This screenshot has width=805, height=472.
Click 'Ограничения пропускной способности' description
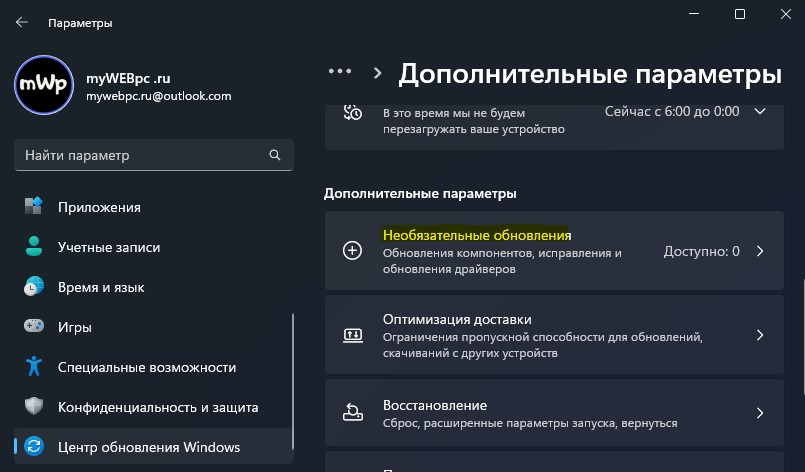543,345
